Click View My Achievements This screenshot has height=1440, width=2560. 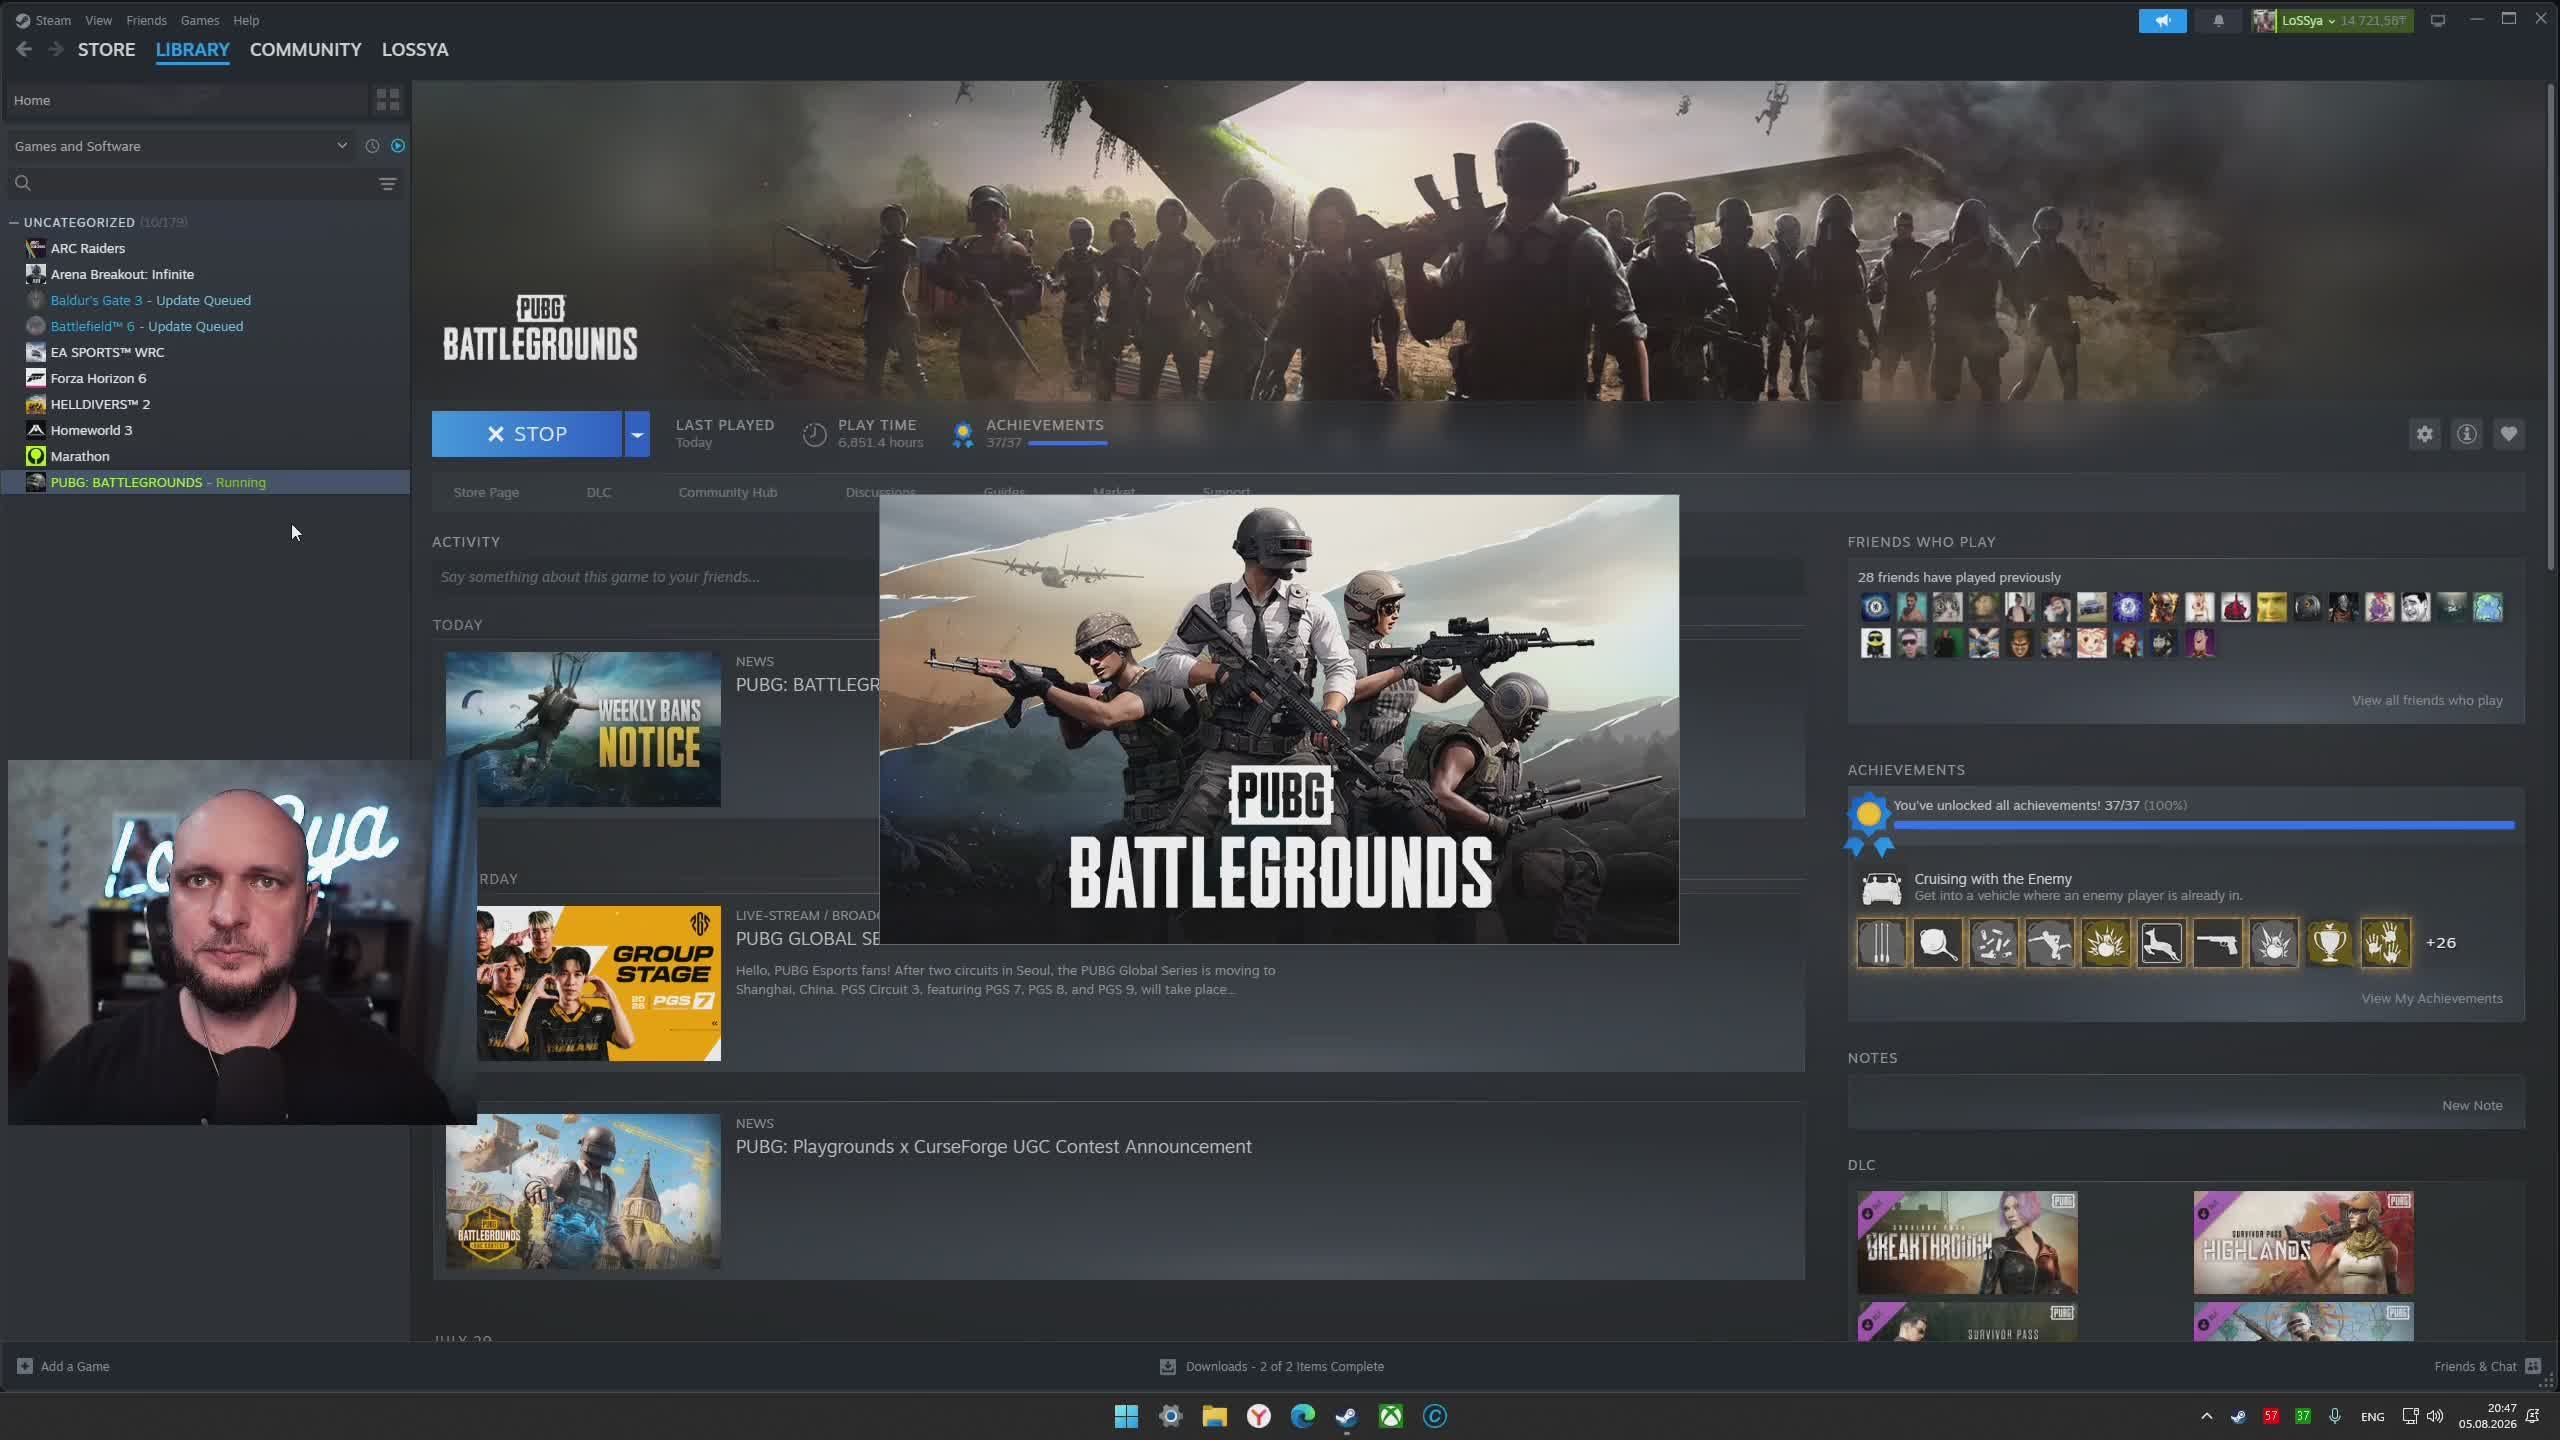tap(2432, 998)
